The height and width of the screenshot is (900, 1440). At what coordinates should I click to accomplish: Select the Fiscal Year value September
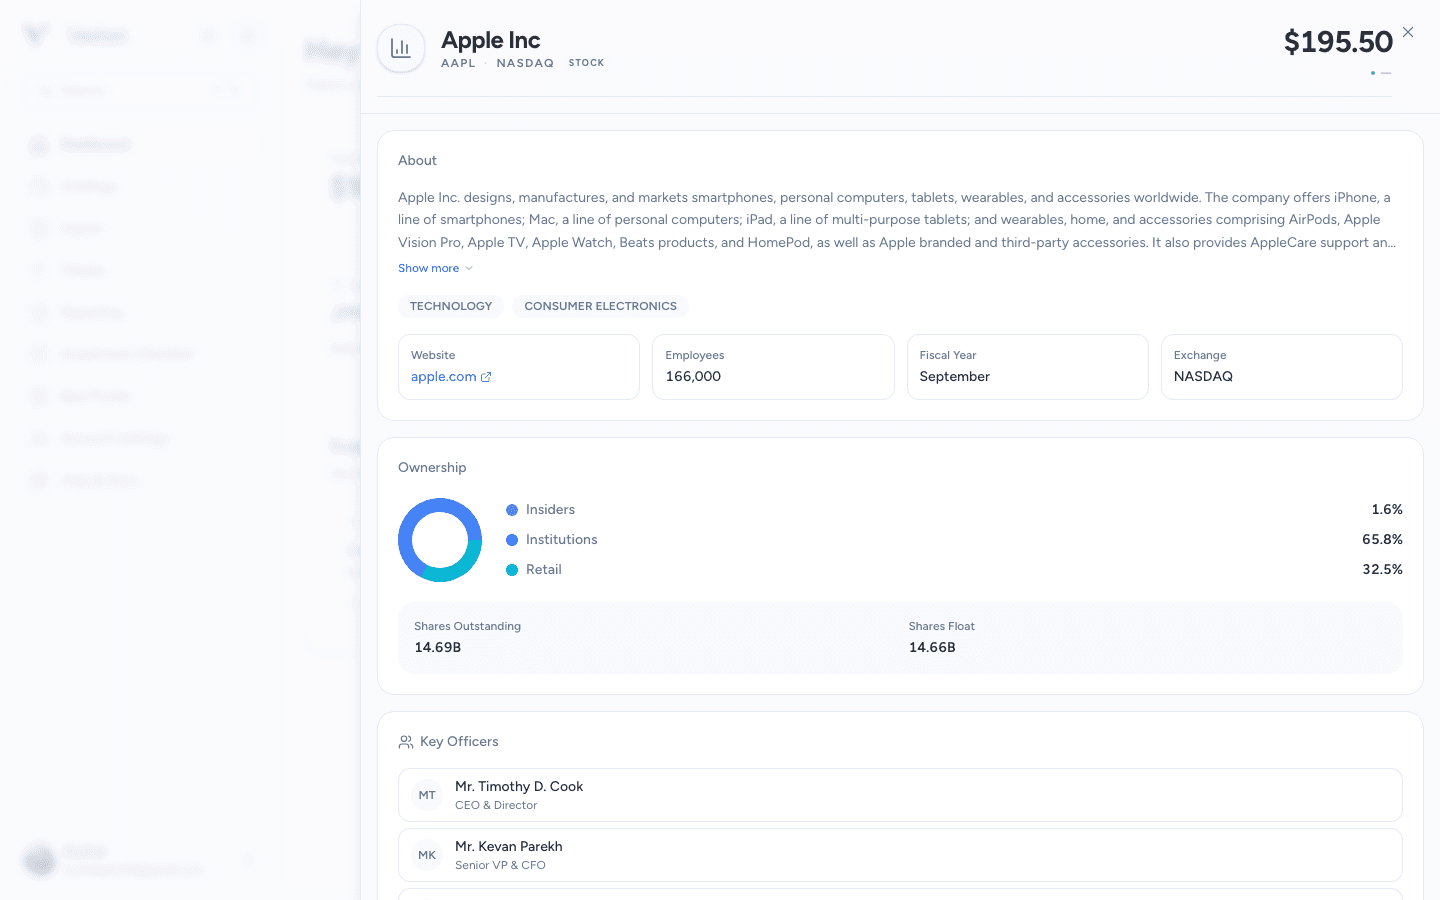point(955,377)
